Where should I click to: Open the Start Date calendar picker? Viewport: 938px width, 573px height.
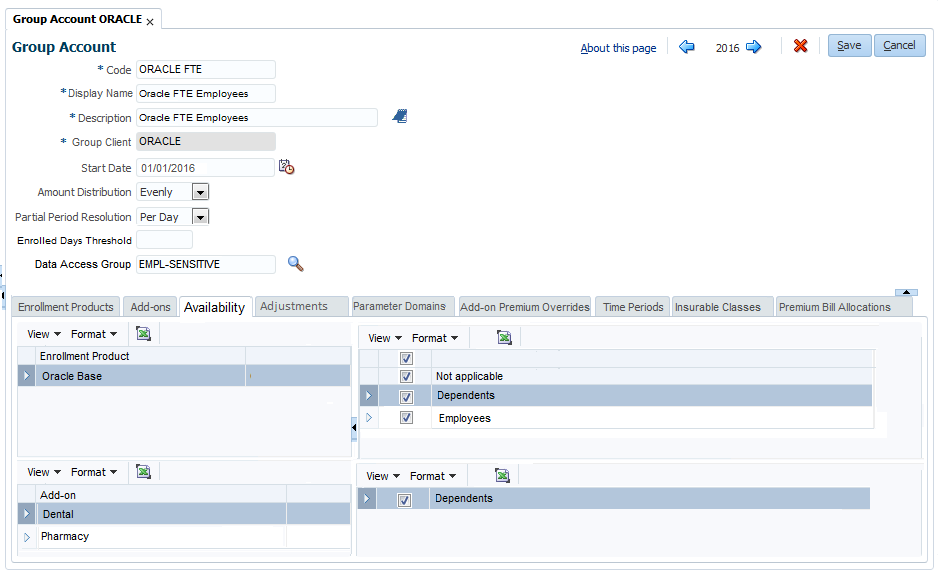pos(287,167)
